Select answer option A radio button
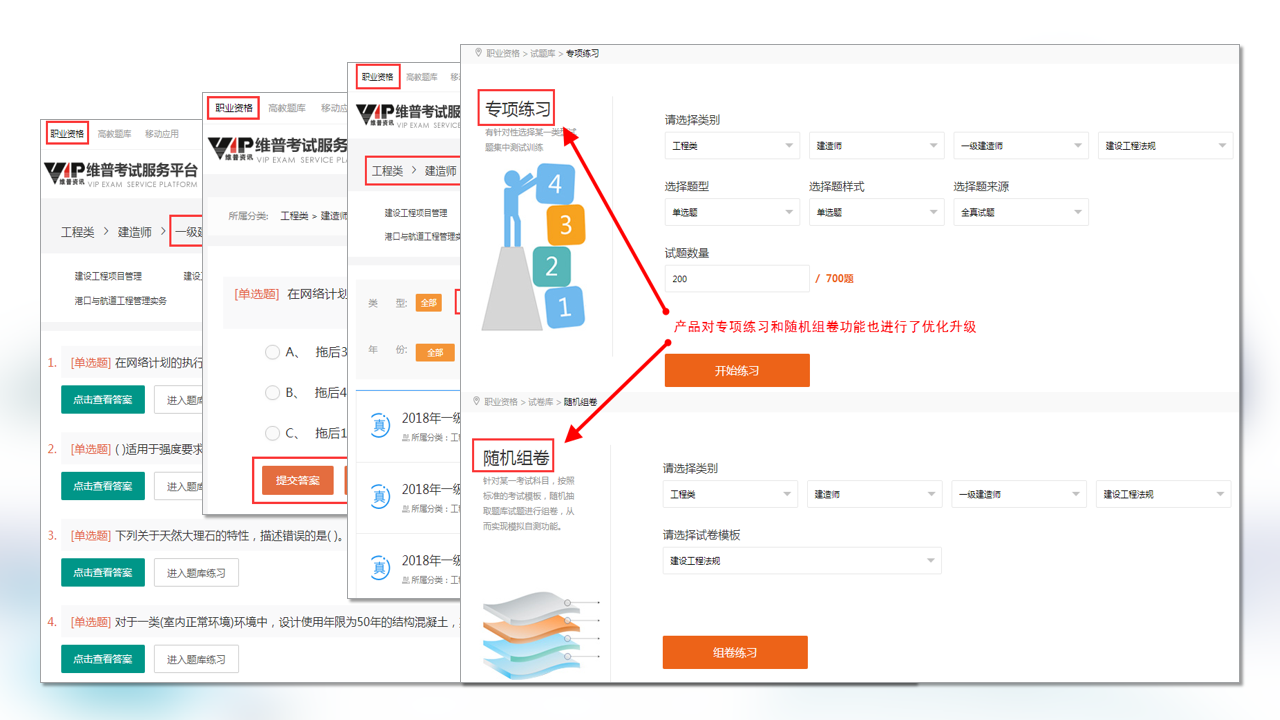 272,352
